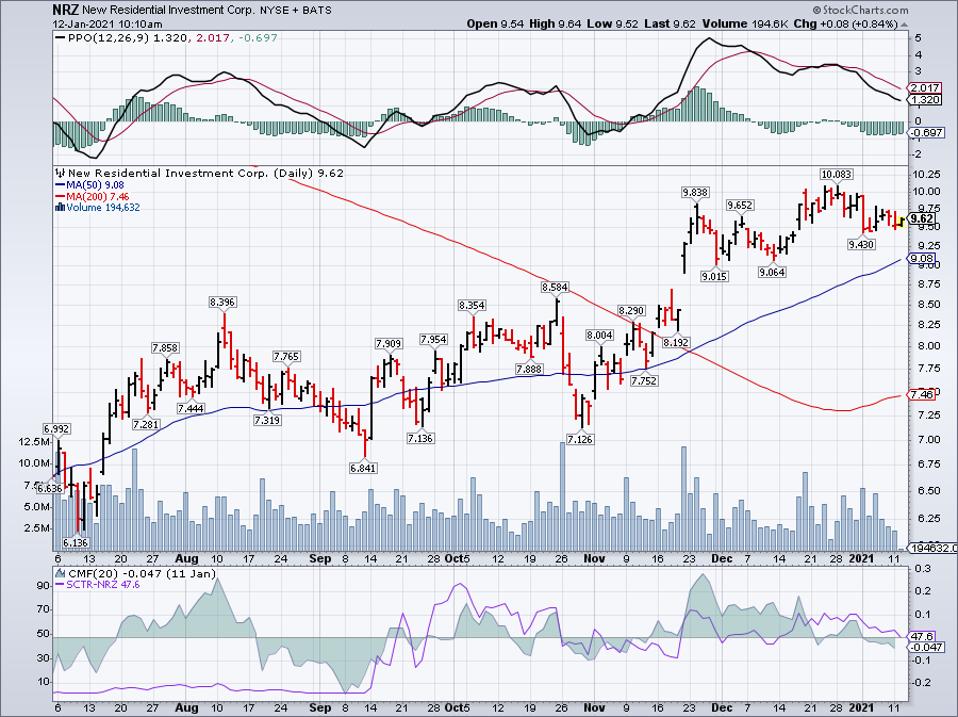Viewport: 958px width, 717px height.
Task: Click the 7.765 price label
Action: (286, 356)
